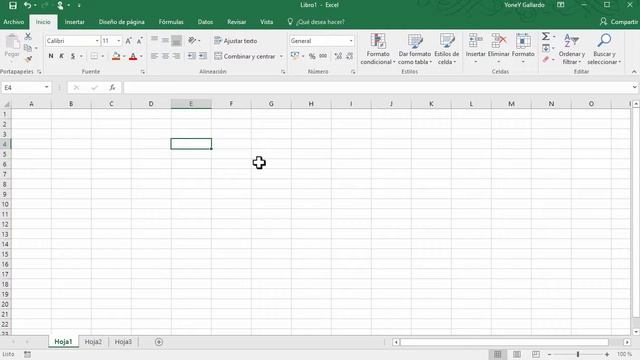
Task: Add a new sheet with plus button
Action: coord(159,342)
